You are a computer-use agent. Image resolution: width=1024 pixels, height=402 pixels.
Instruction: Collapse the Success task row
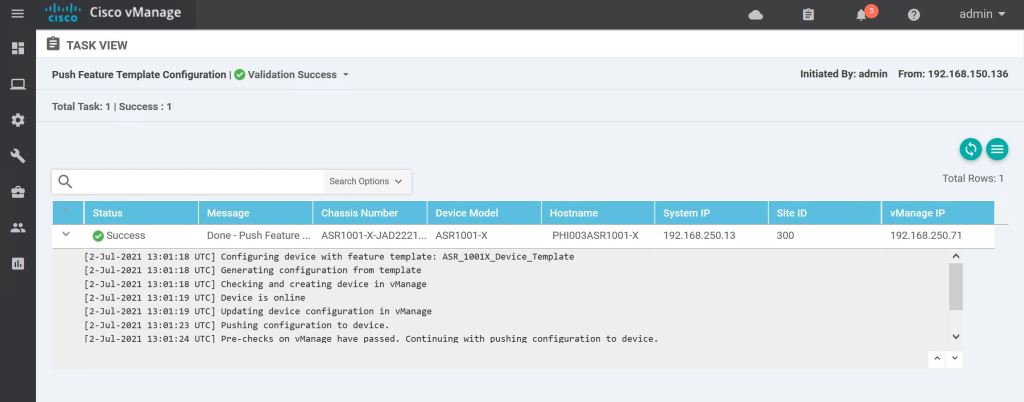click(66, 235)
